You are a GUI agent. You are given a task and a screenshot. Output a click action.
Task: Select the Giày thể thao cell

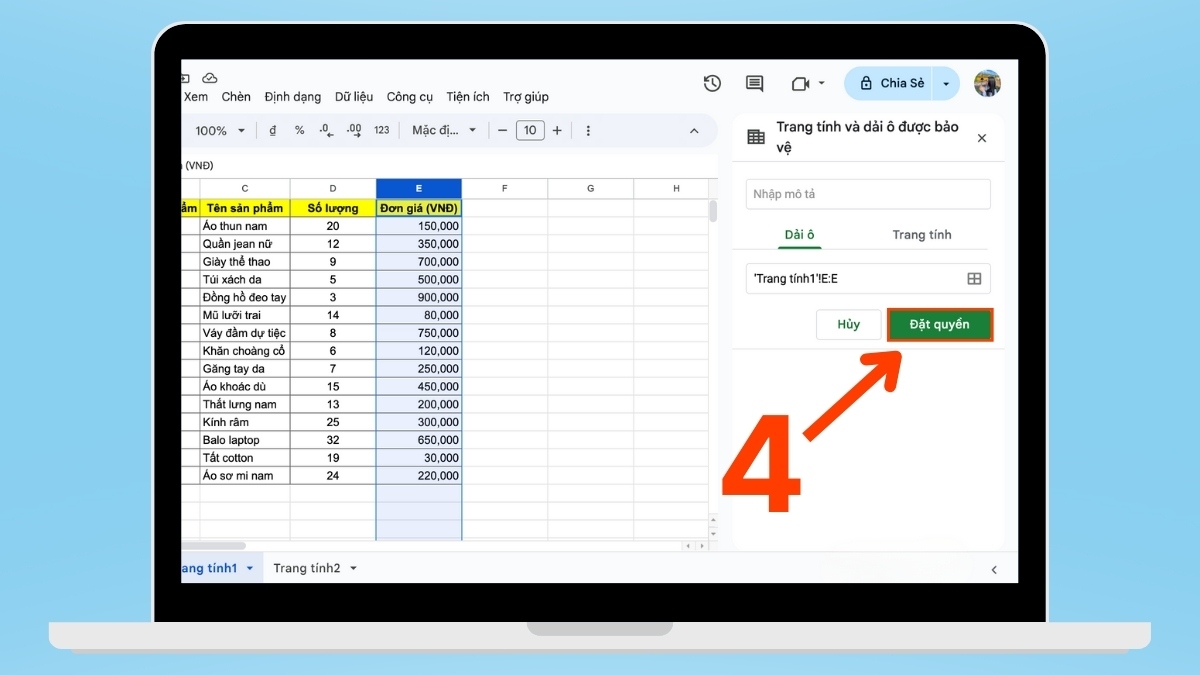pyautogui.click(x=245, y=262)
